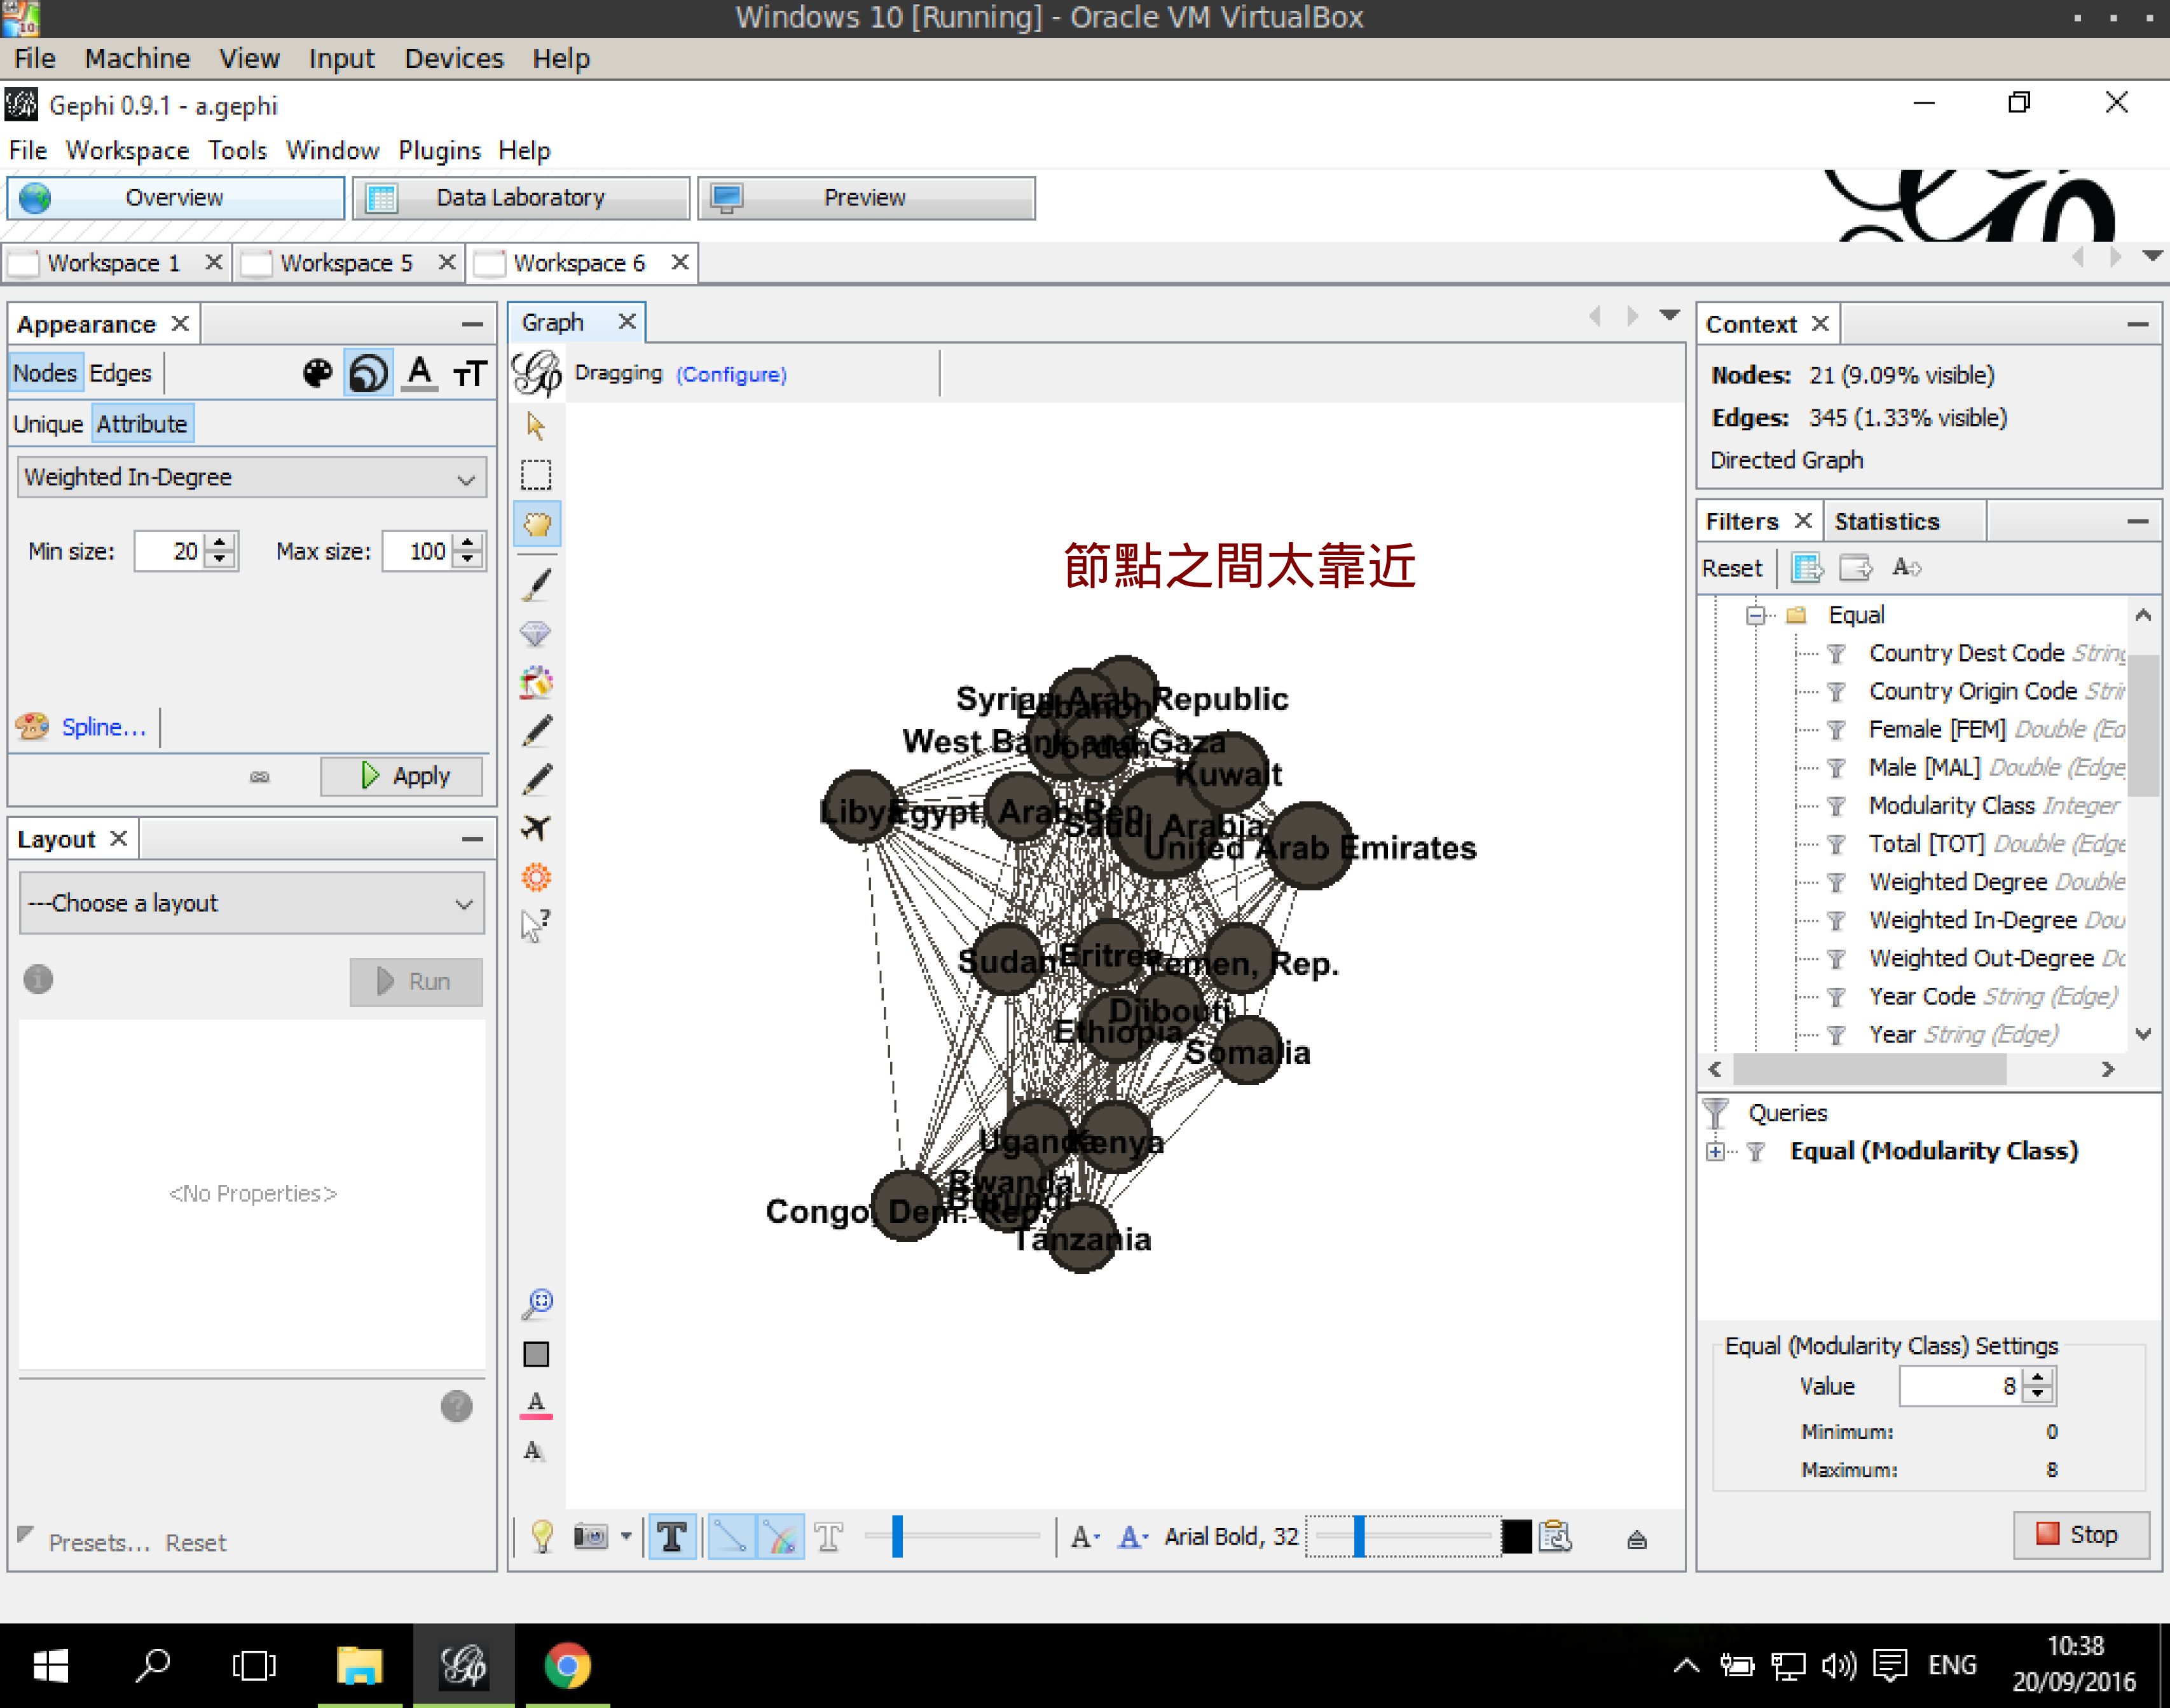This screenshot has width=2170, height=1708.
Task: Select the node size icon in Appearance
Action: [x=368, y=374]
